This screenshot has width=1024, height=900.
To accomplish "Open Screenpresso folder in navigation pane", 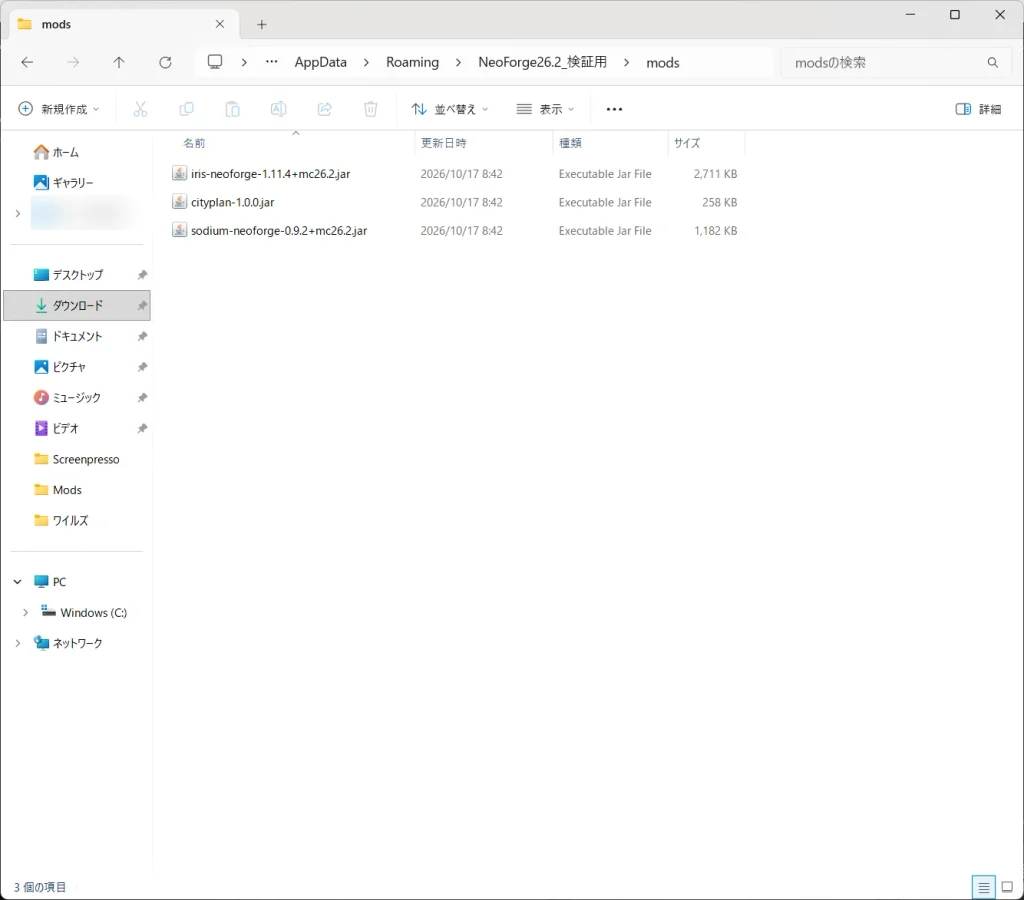I will pyautogui.click(x=86, y=459).
